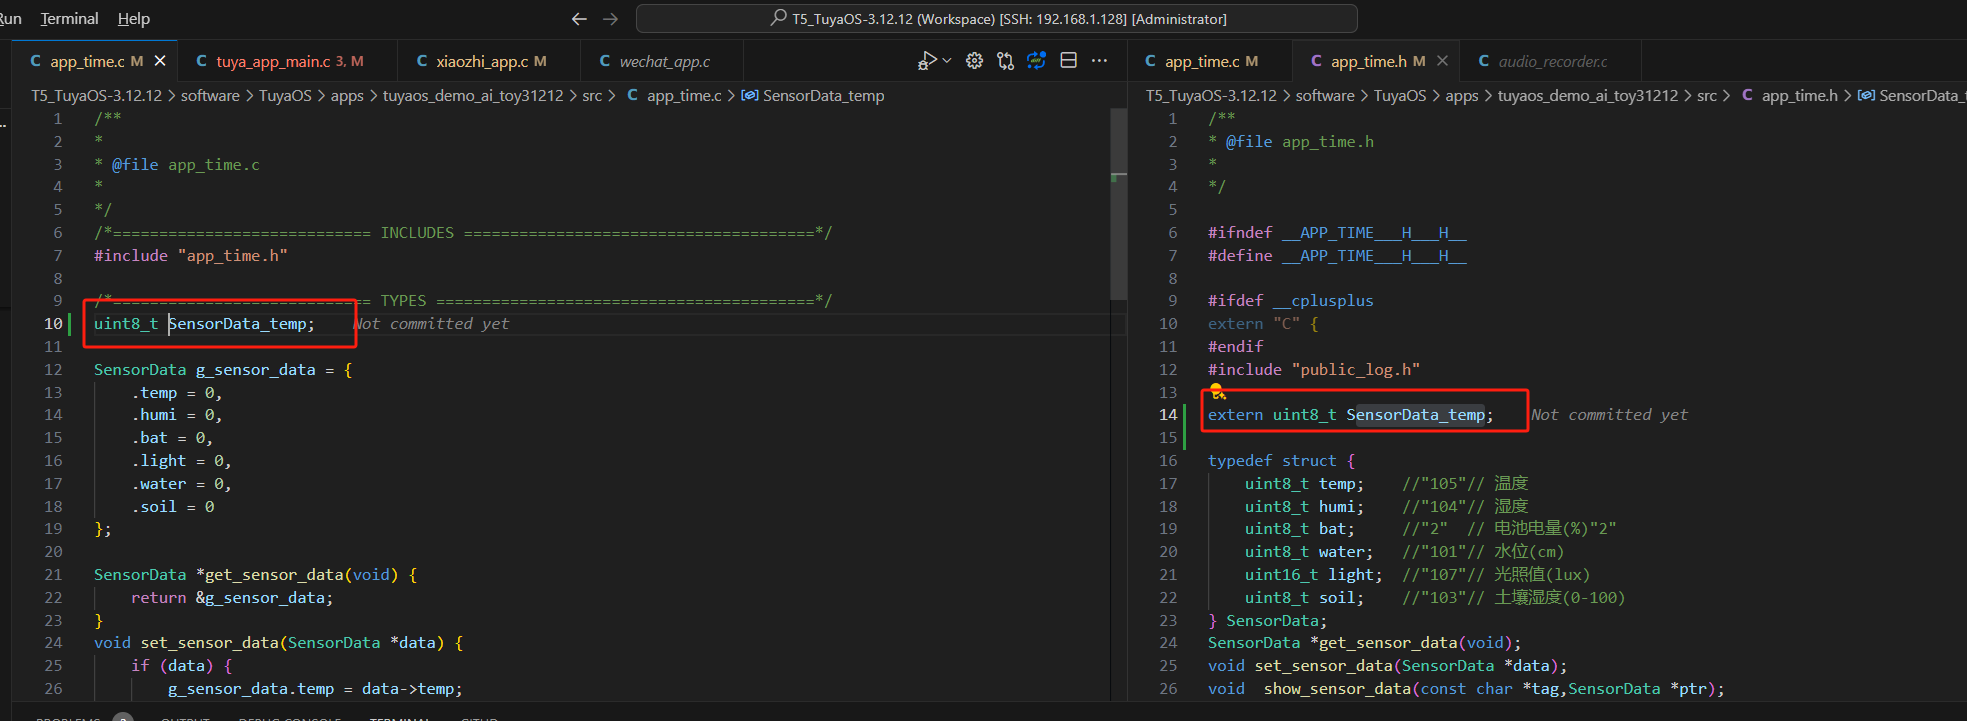Image resolution: width=1967 pixels, height=721 pixels.
Task: Close the app_time.h tab
Action: [1442, 61]
